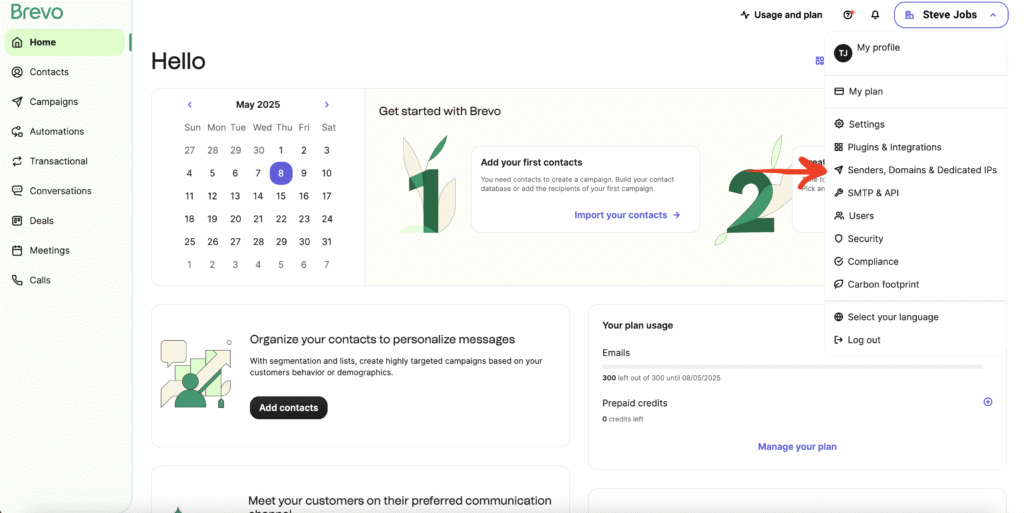1024x513 pixels.
Task: Click the My plan card icon
Action: click(839, 91)
